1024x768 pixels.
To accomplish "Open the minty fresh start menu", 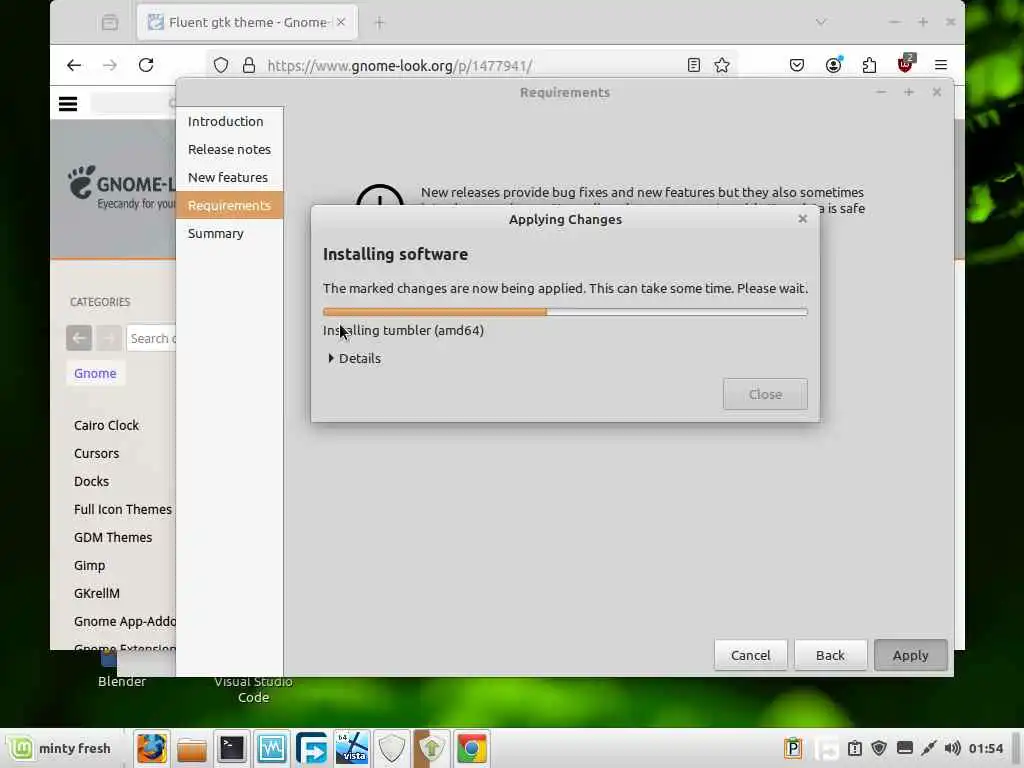I will [60, 748].
